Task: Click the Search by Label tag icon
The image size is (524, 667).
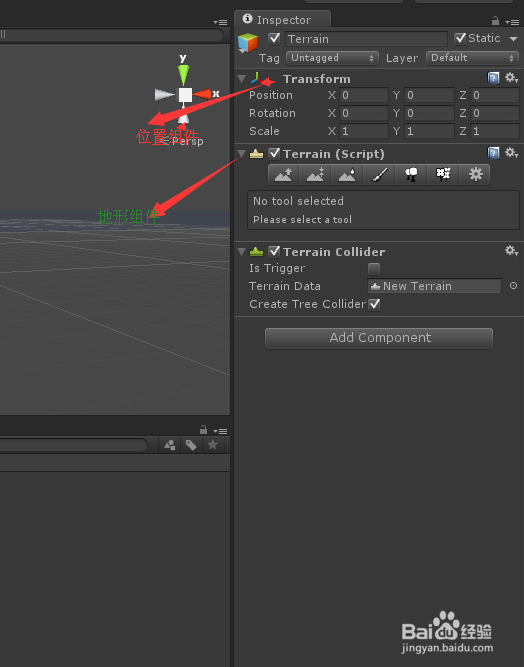Action: (x=191, y=445)
